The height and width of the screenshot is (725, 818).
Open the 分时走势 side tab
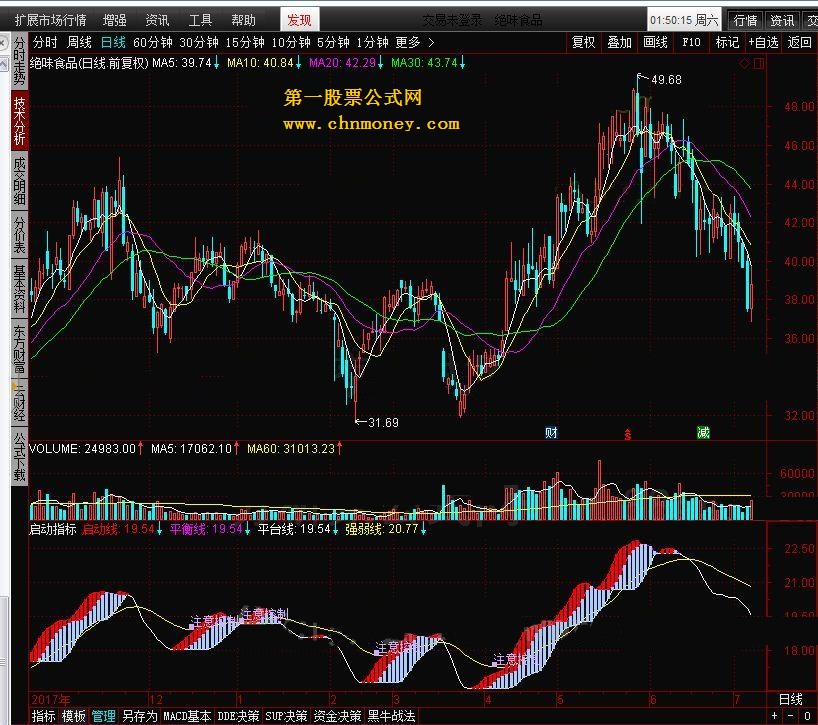[x=19, y=61]
